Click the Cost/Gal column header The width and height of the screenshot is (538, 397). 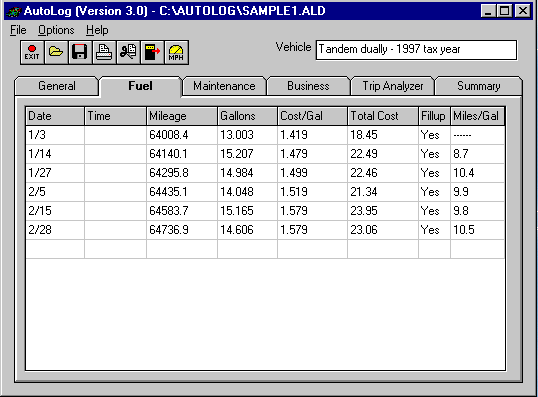(x=312, y=116)
